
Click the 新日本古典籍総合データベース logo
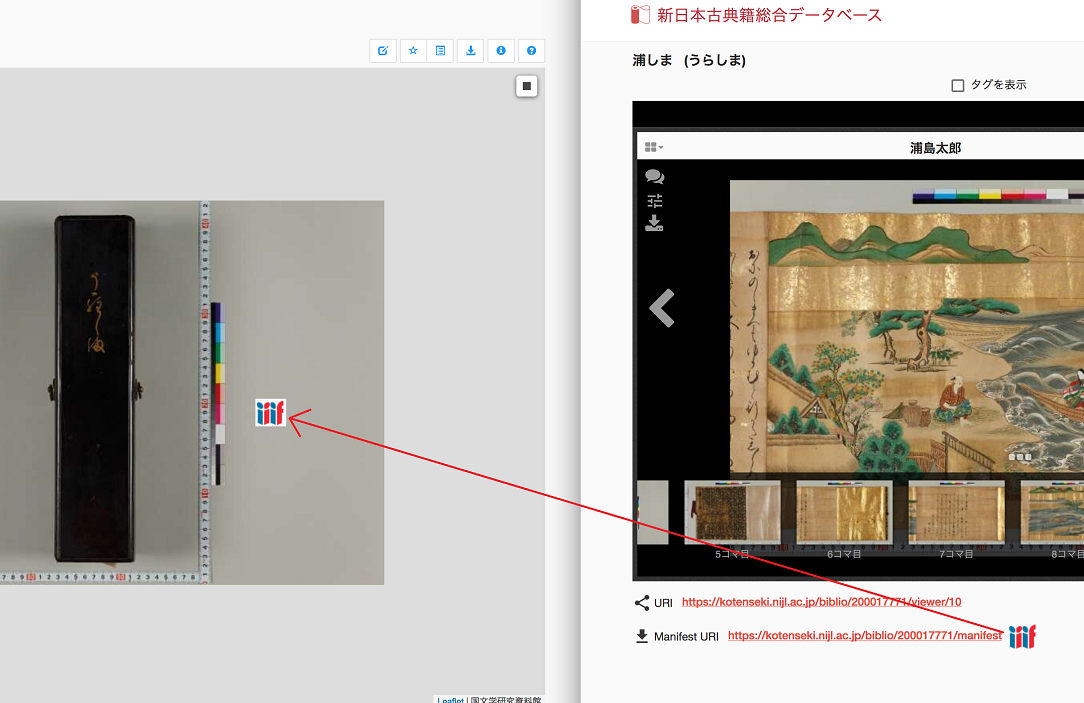[x=640, y=15]
